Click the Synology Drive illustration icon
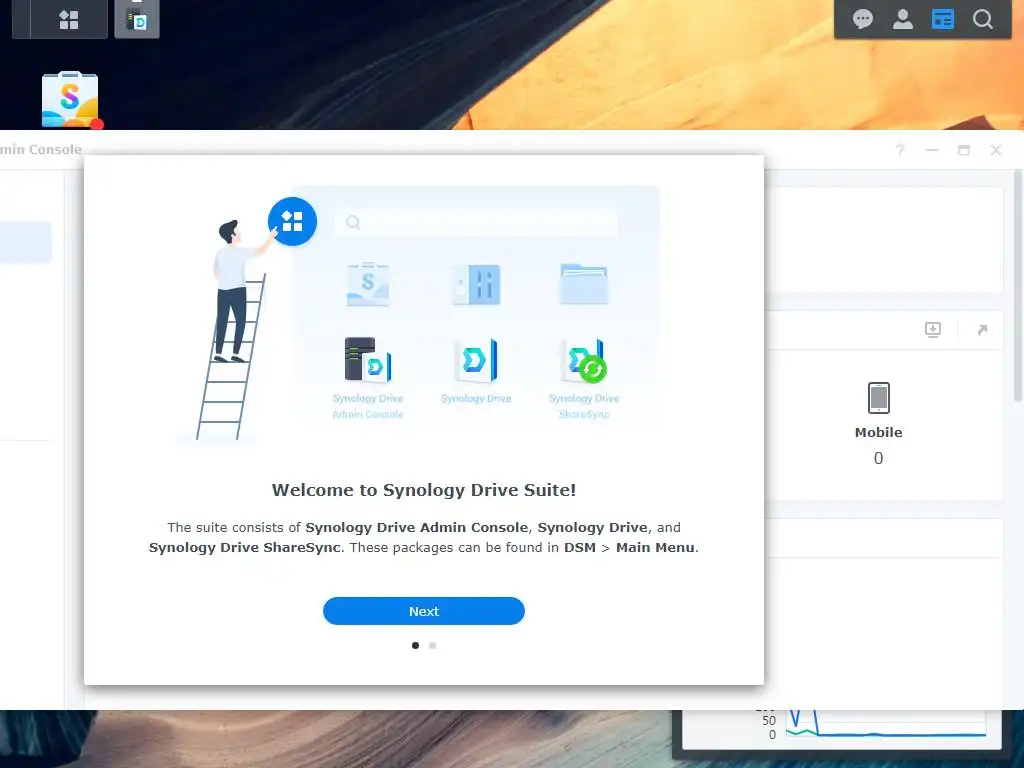Image resolution: width=1024 pixels, height=768 pixels. coord(476,360)
